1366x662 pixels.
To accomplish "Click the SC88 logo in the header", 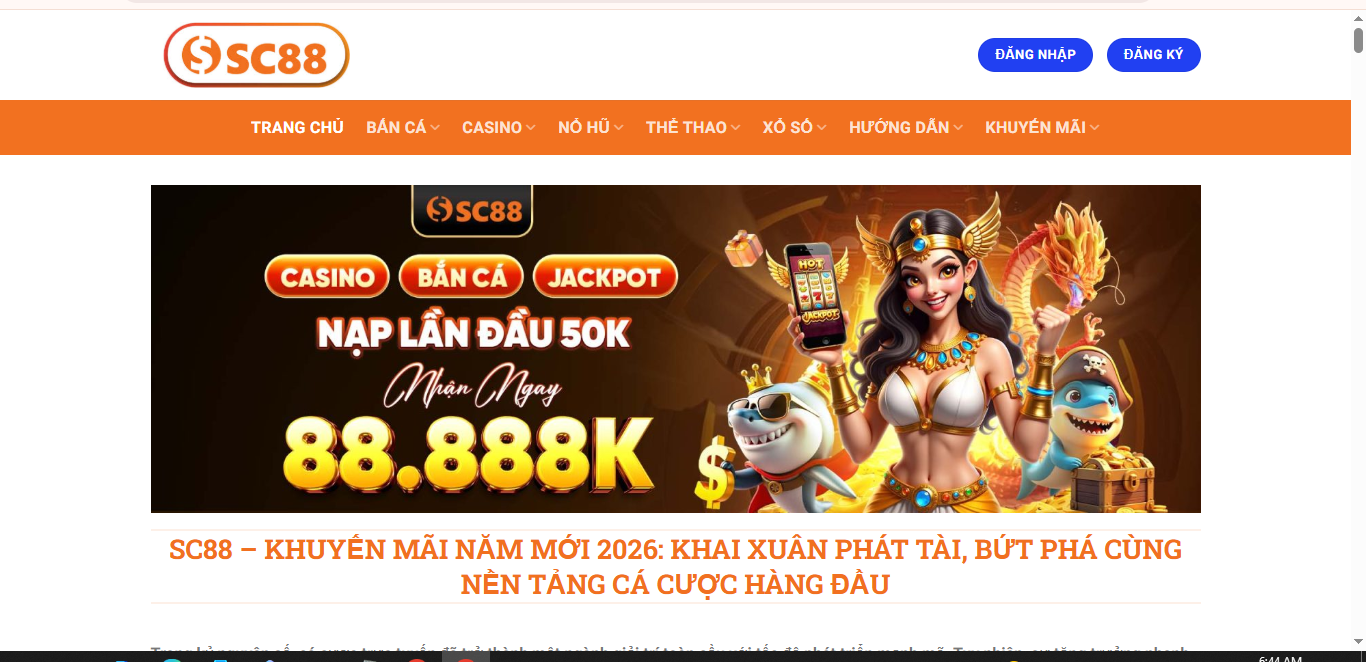I will pyautogui.click(x=256, y=55).
